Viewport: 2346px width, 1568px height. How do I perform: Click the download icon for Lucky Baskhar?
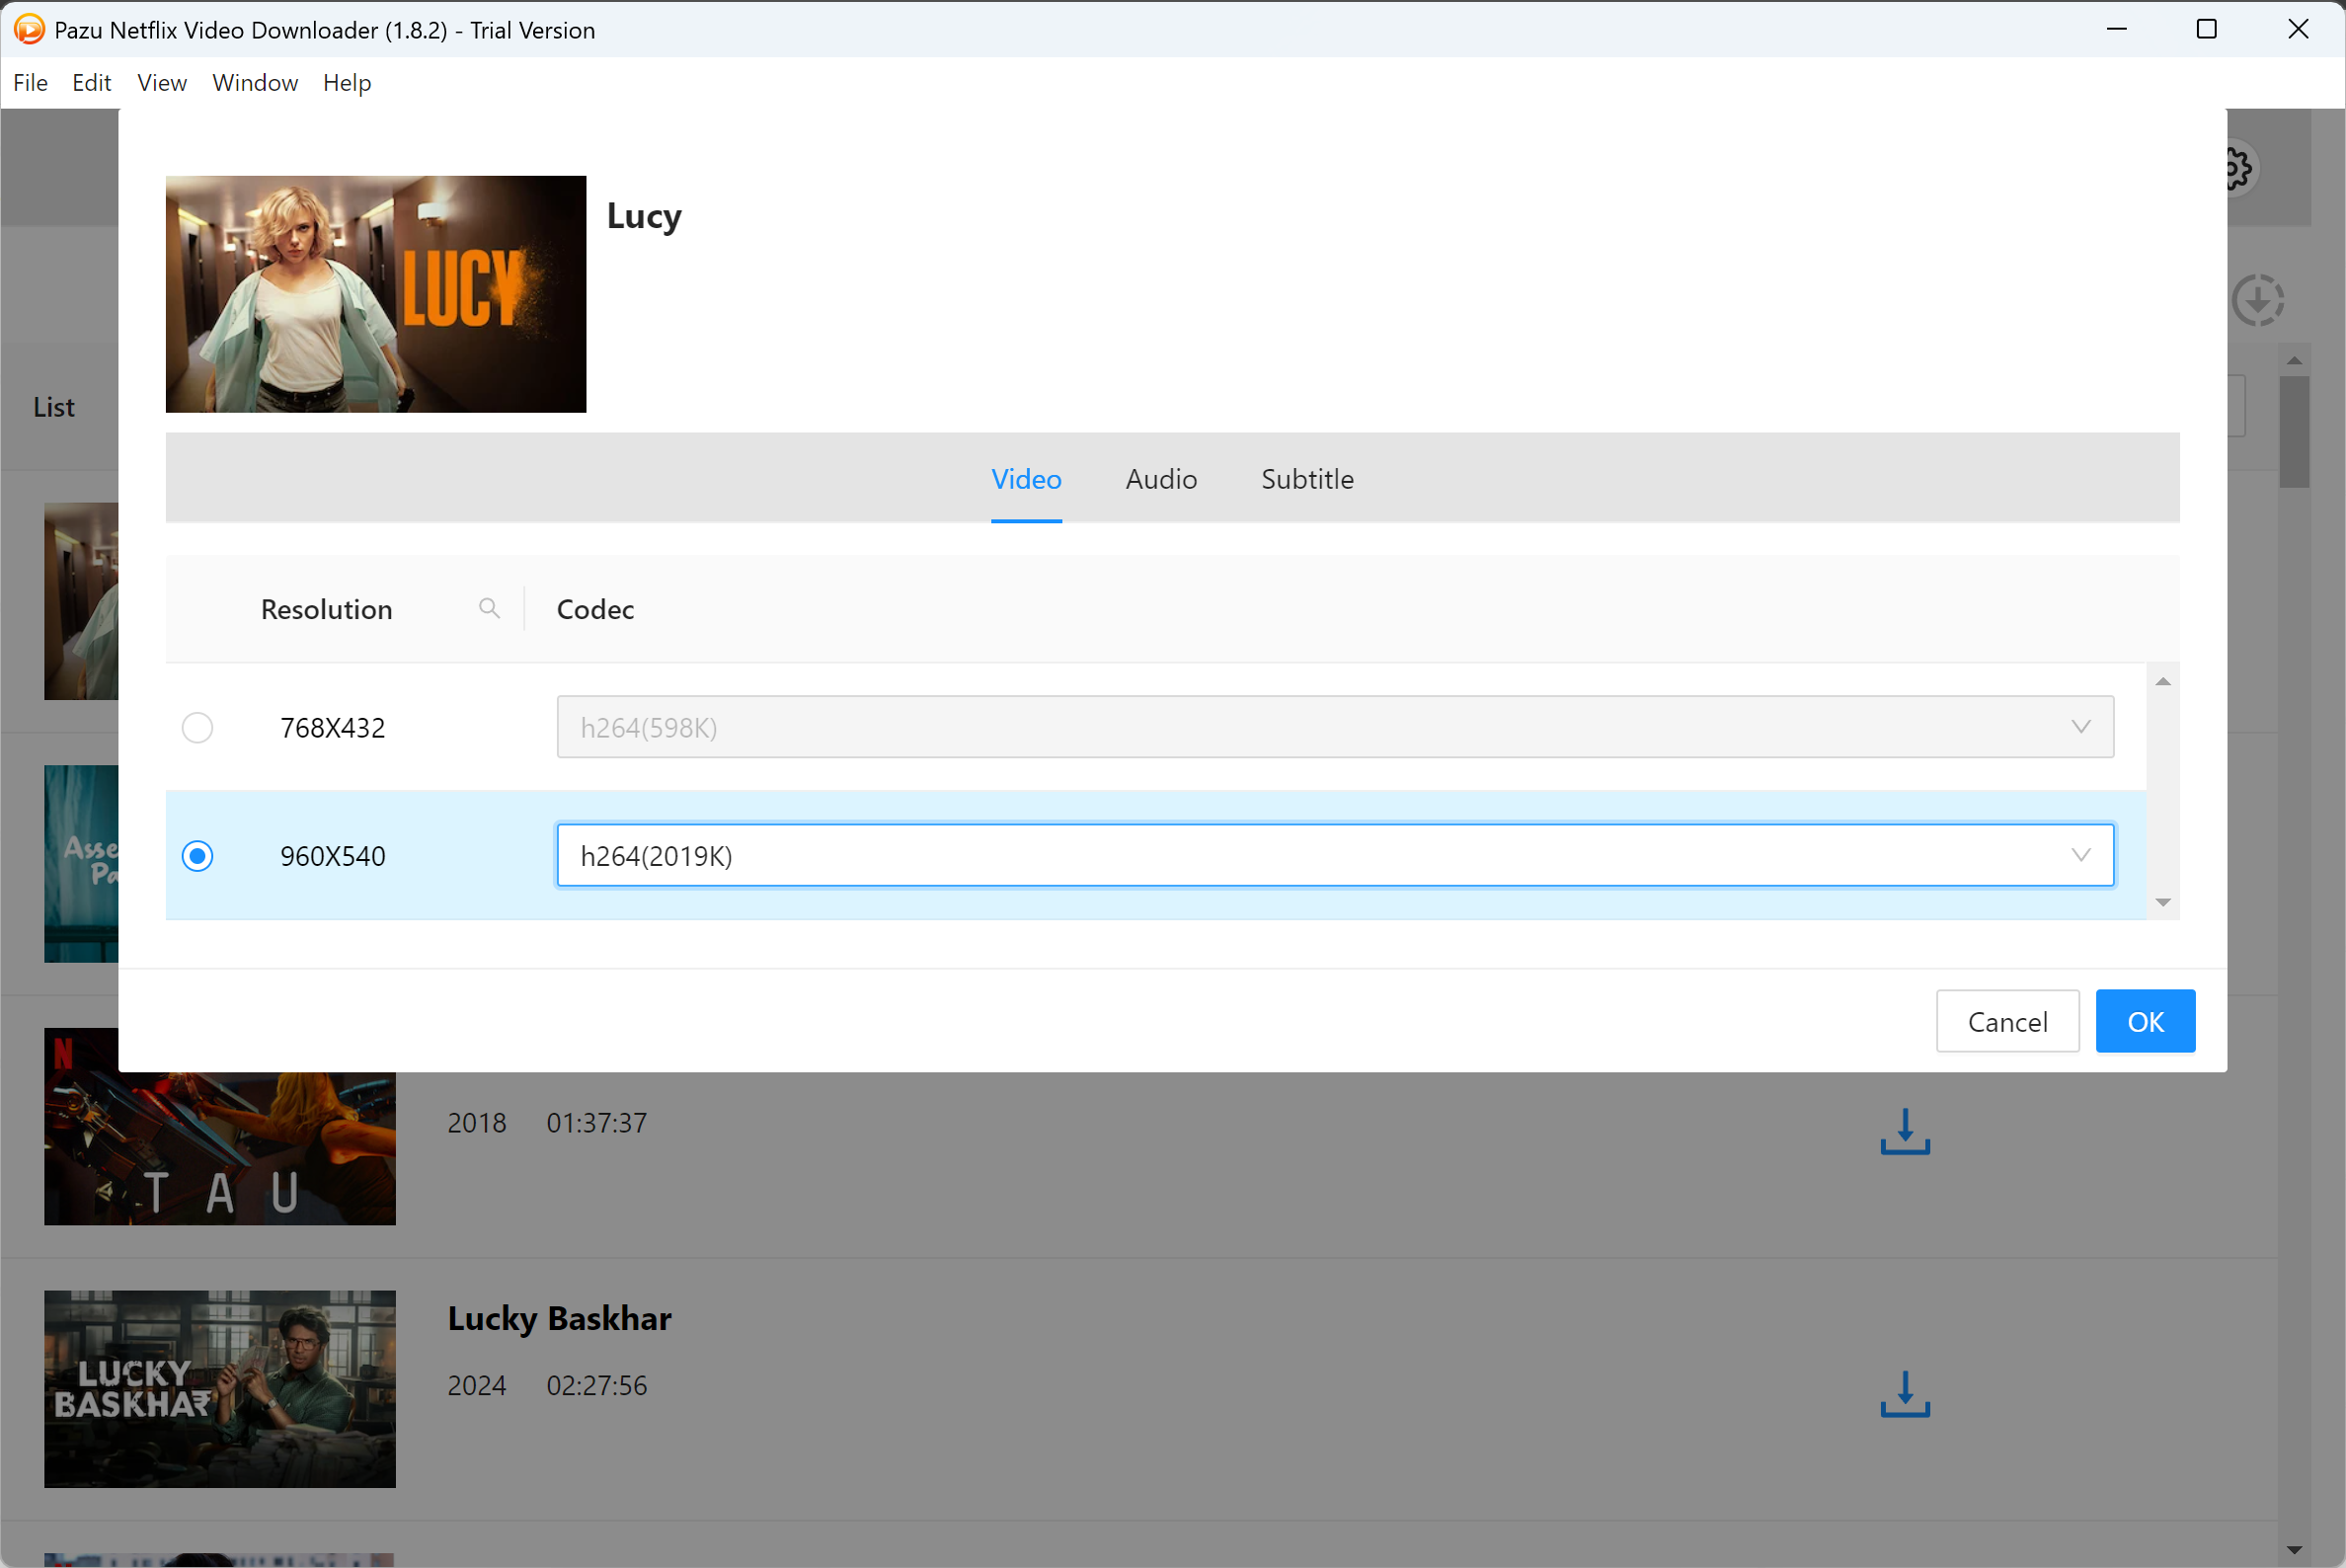click(1905, 1394)
